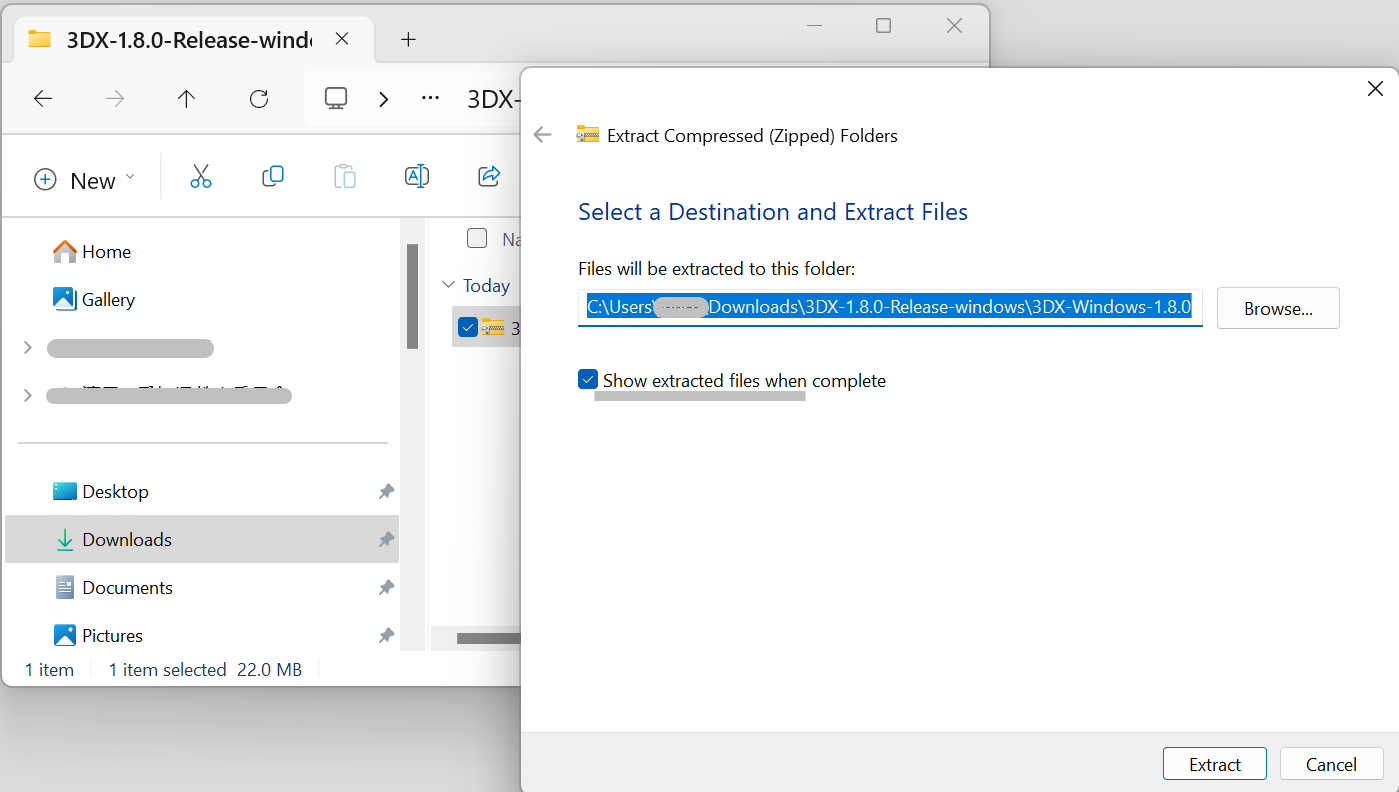Viewport: 1399px width, 792px height.
Task: Select the destination folder path field
Action: pyautogui.click(x=889, y=306)
